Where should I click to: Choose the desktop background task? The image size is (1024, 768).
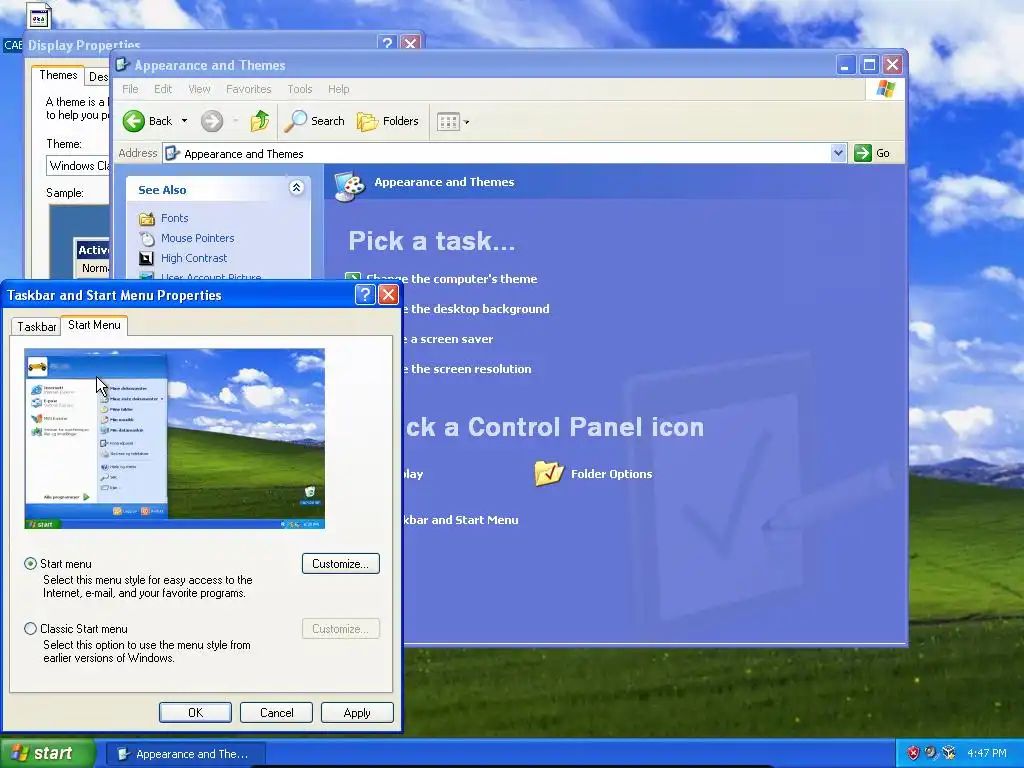pos(477,309)
